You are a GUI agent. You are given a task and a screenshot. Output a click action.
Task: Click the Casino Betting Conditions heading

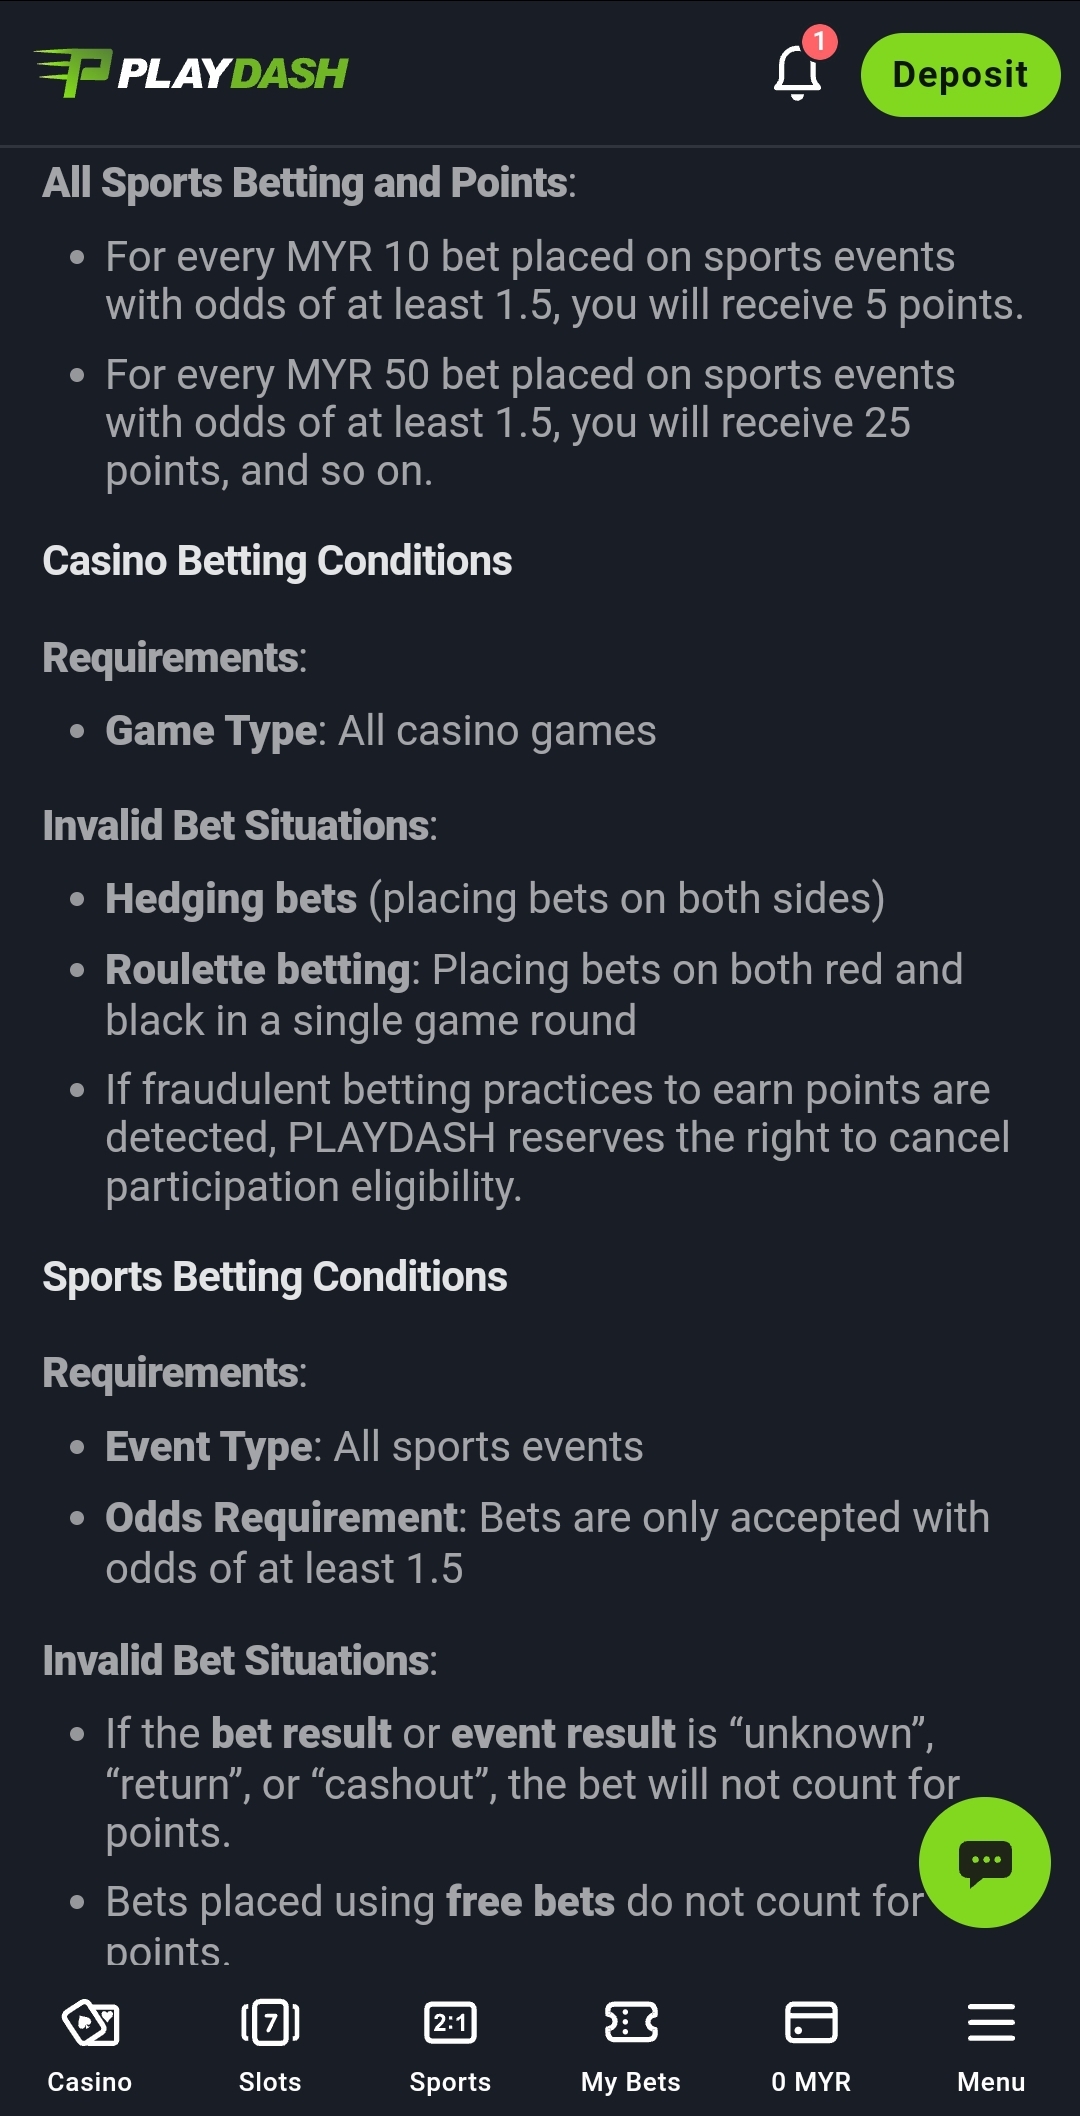pyautogui.click(x=277, y=561)
